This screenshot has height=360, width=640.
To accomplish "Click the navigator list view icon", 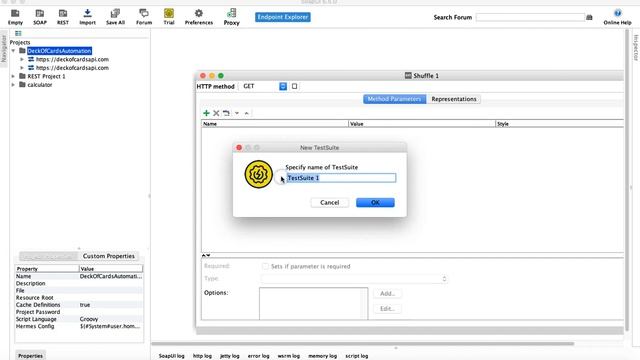I will coord(18,33).
